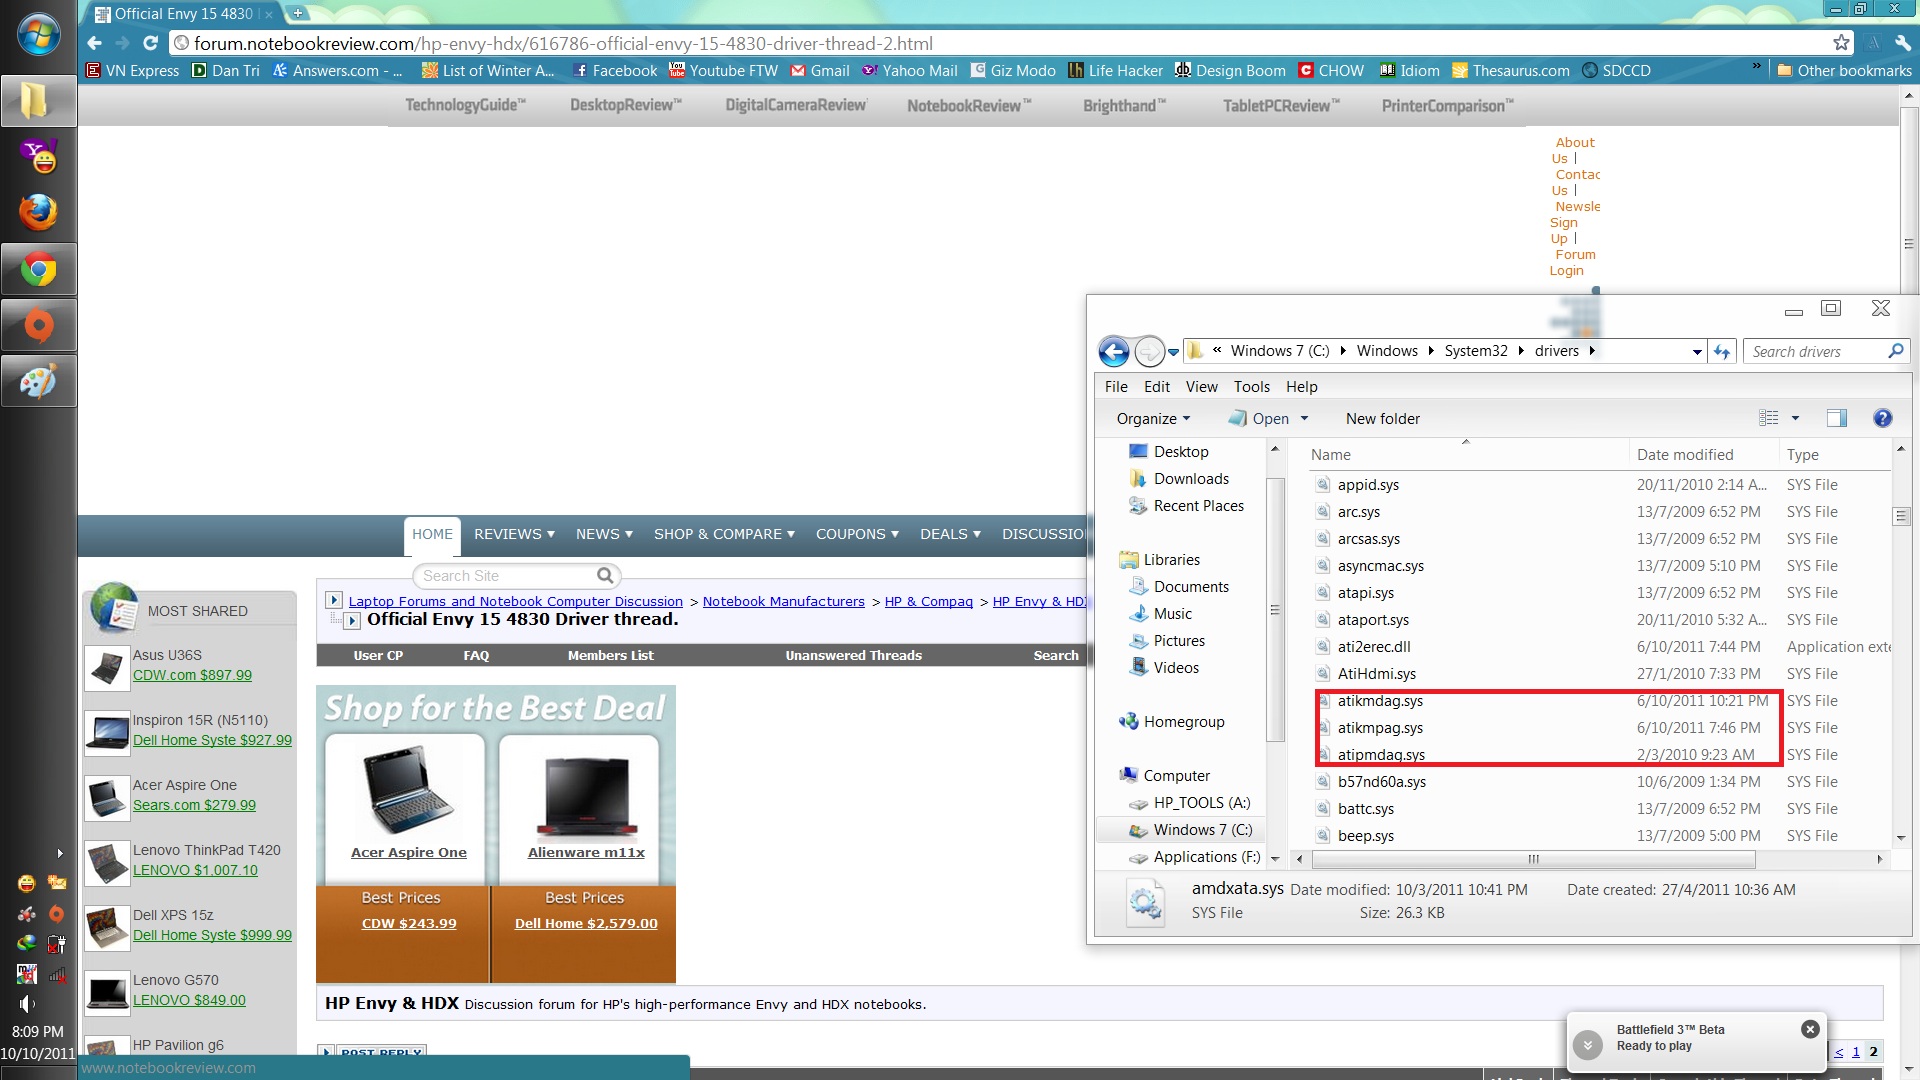Click Dell Home $2,579.00 price link

point(586,923)
